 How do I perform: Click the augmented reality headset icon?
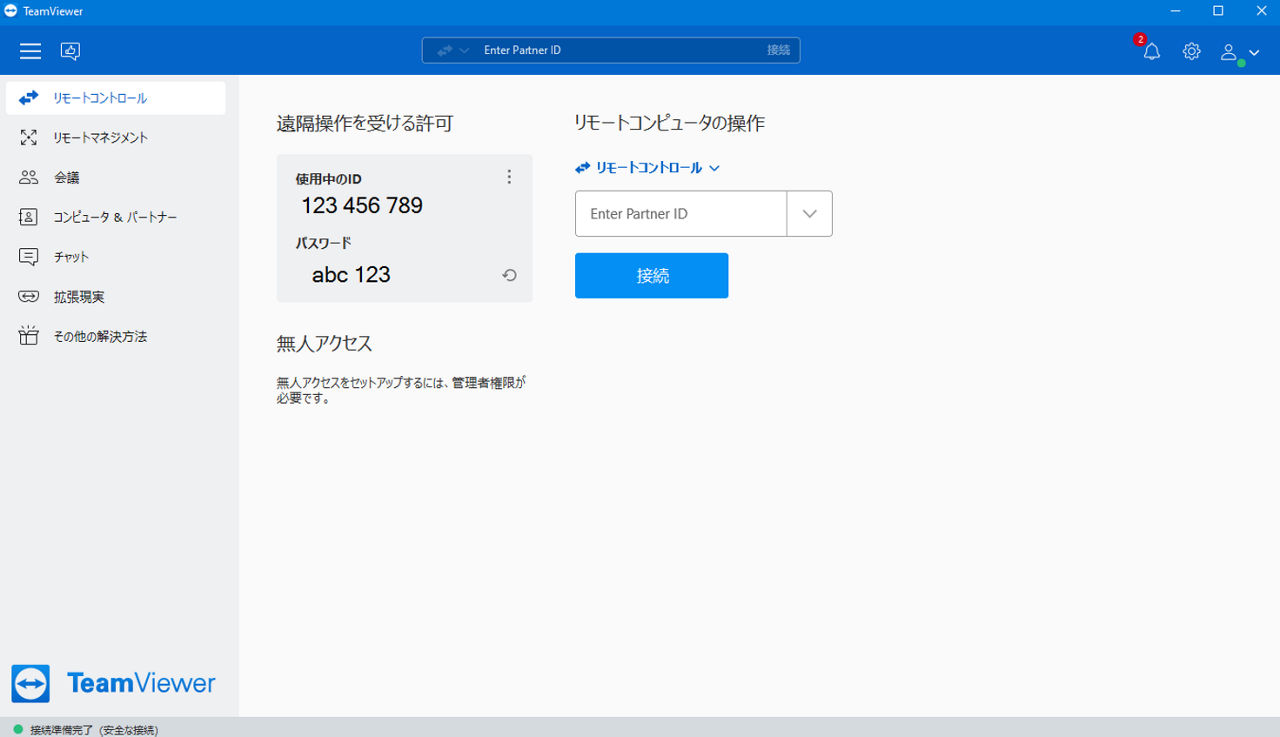(28, 297)
